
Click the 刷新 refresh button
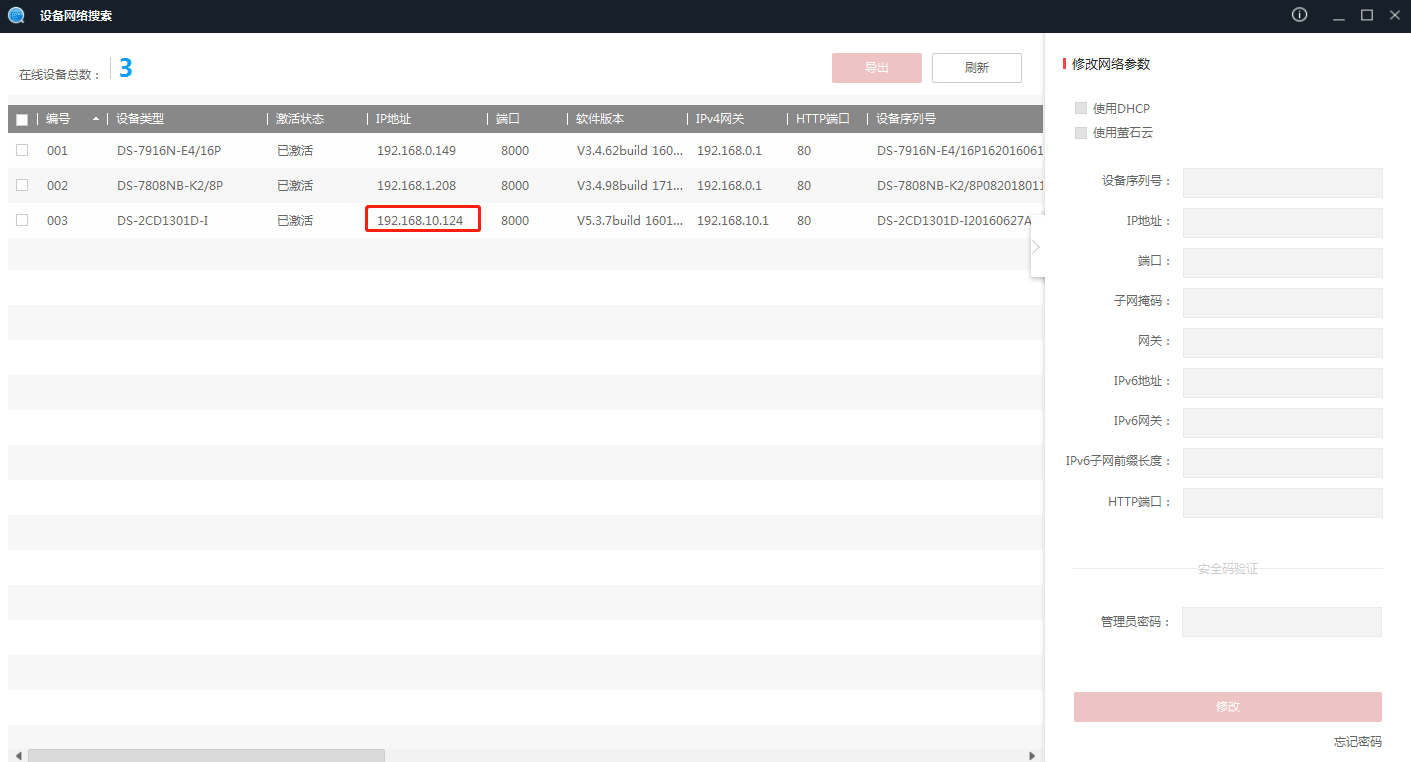coord(976,68)
